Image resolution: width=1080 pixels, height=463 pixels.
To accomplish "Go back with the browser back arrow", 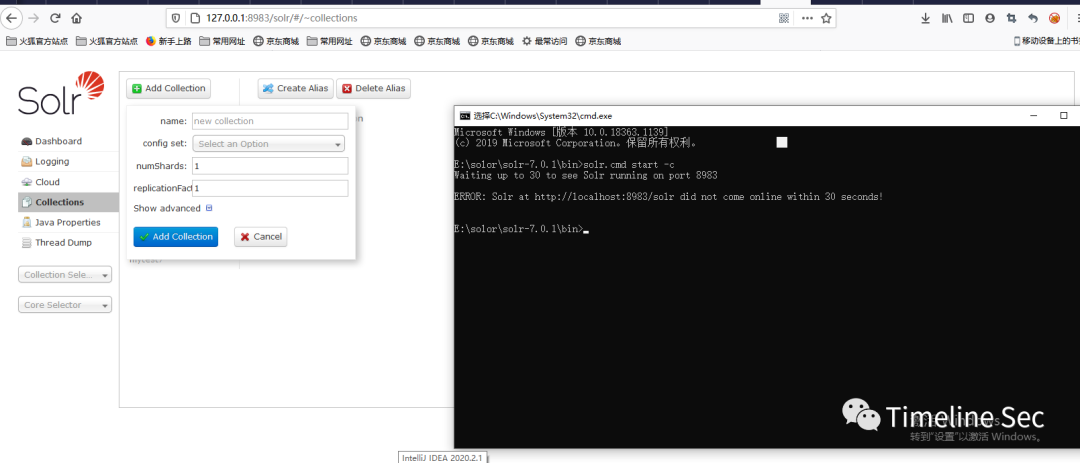I will 12,18.
